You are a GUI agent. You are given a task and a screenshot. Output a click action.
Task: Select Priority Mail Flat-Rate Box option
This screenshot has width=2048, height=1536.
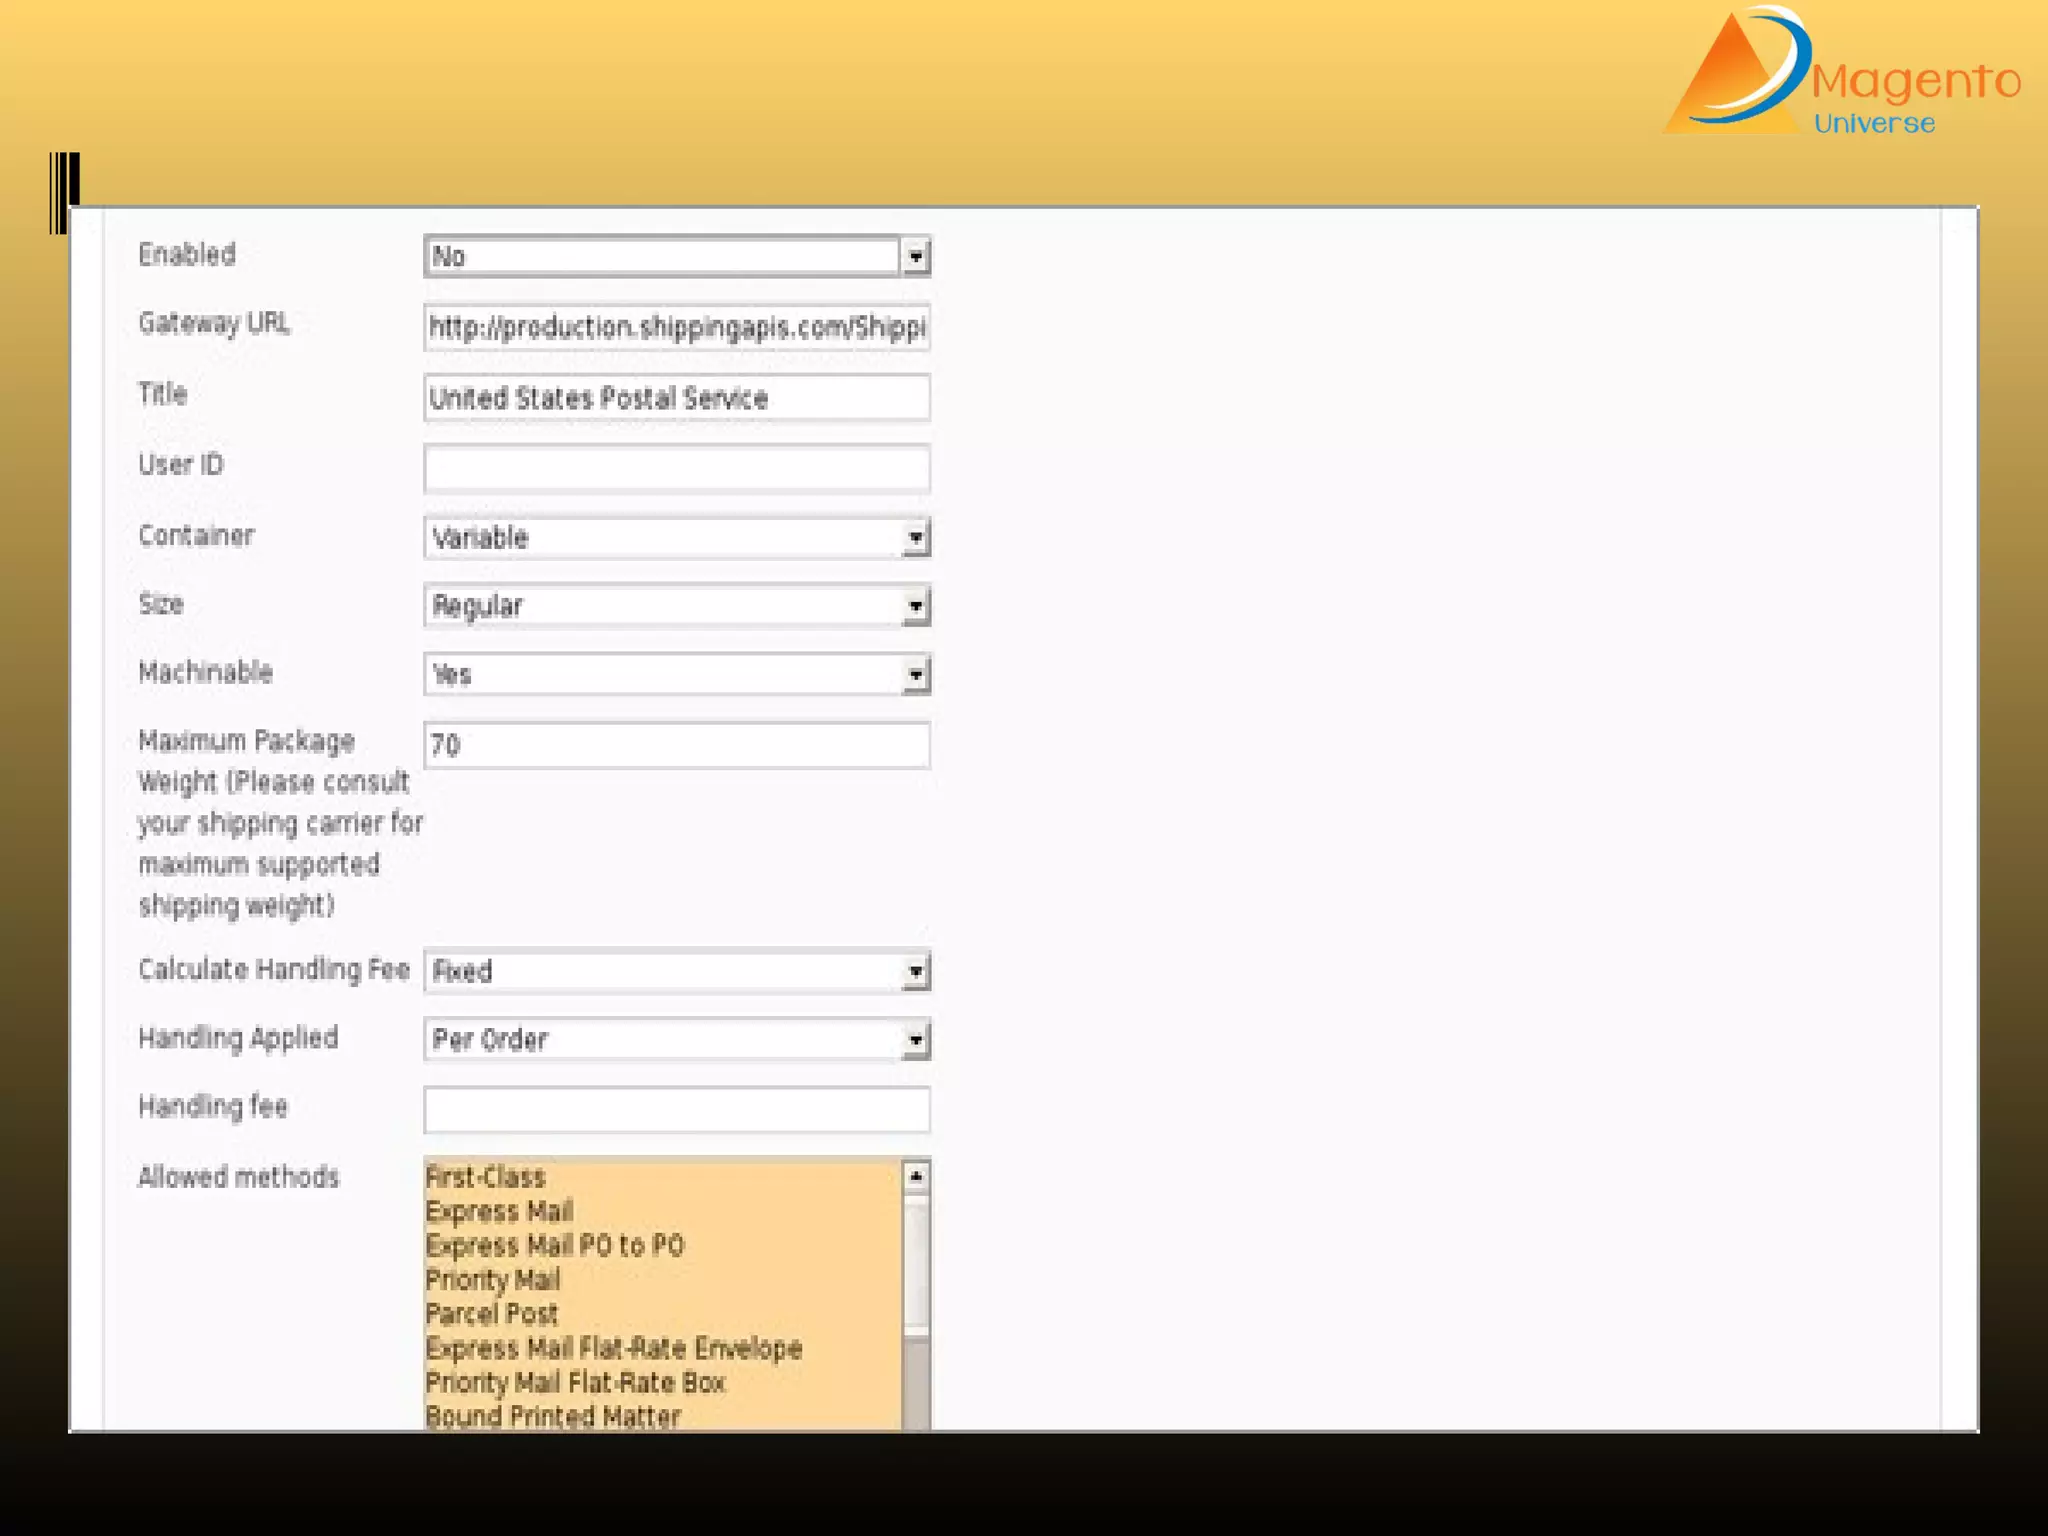pyautogui.click(x=575, y=1383)
